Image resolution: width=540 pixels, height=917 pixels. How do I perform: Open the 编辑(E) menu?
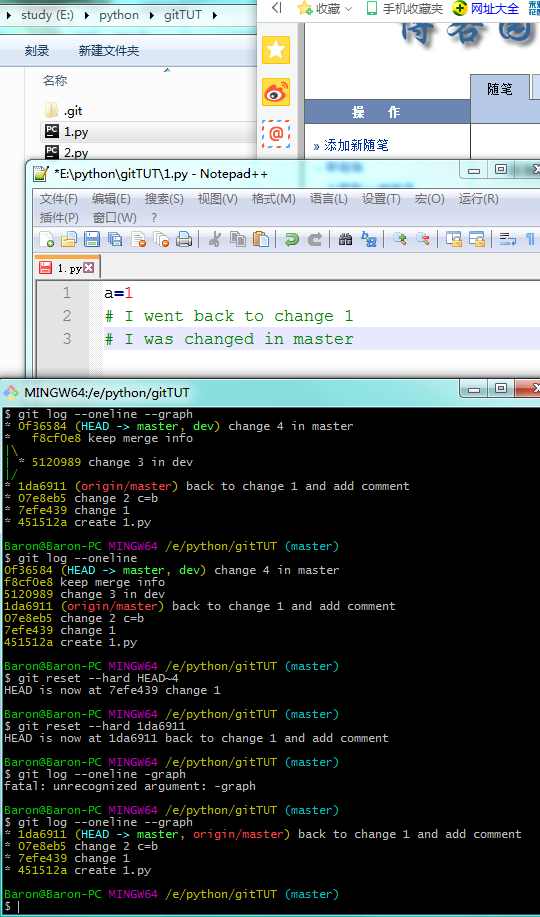111,199
